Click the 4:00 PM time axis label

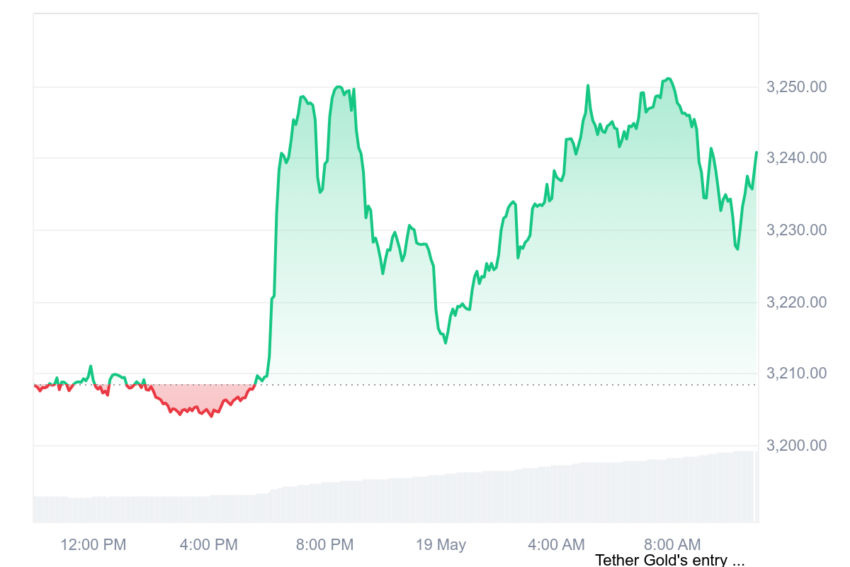[209, 544]
